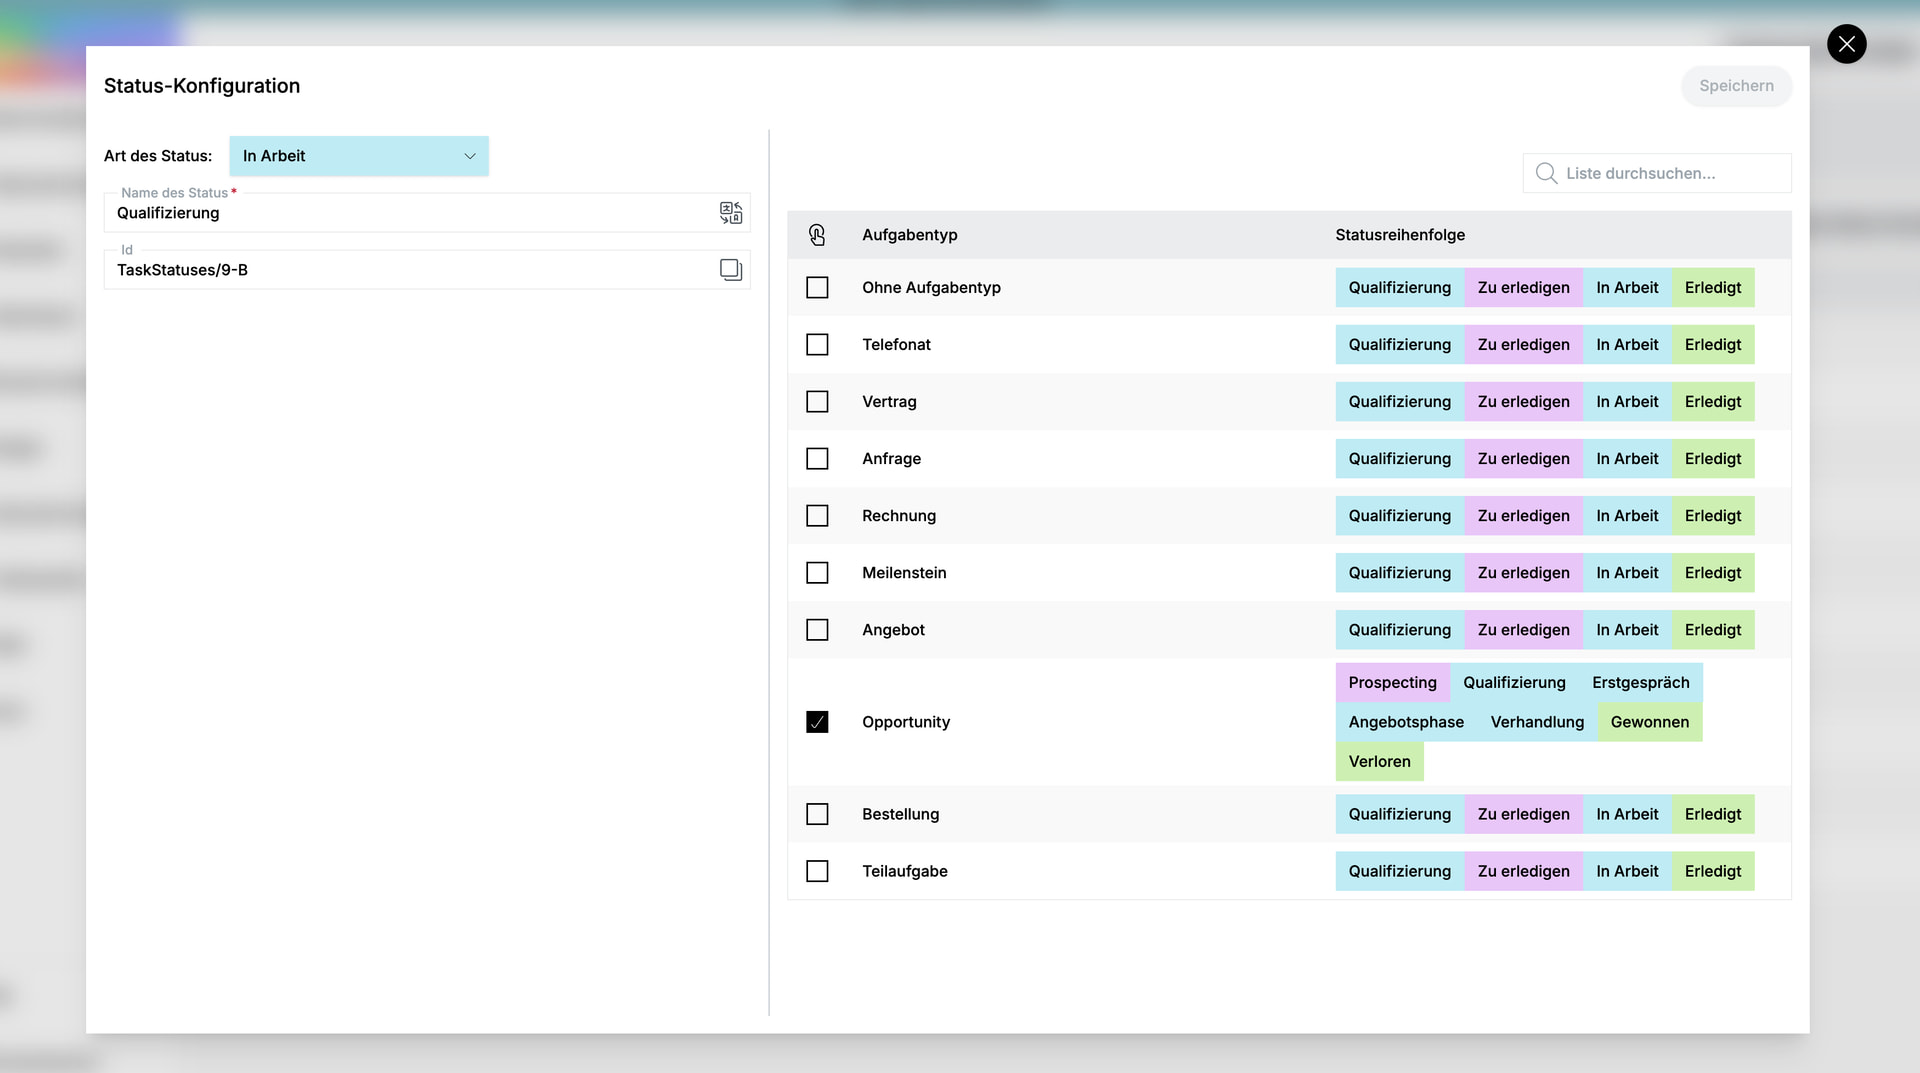Click the Erstgespräch status chip
1920x1073 pixels.
click(1640, 683)
